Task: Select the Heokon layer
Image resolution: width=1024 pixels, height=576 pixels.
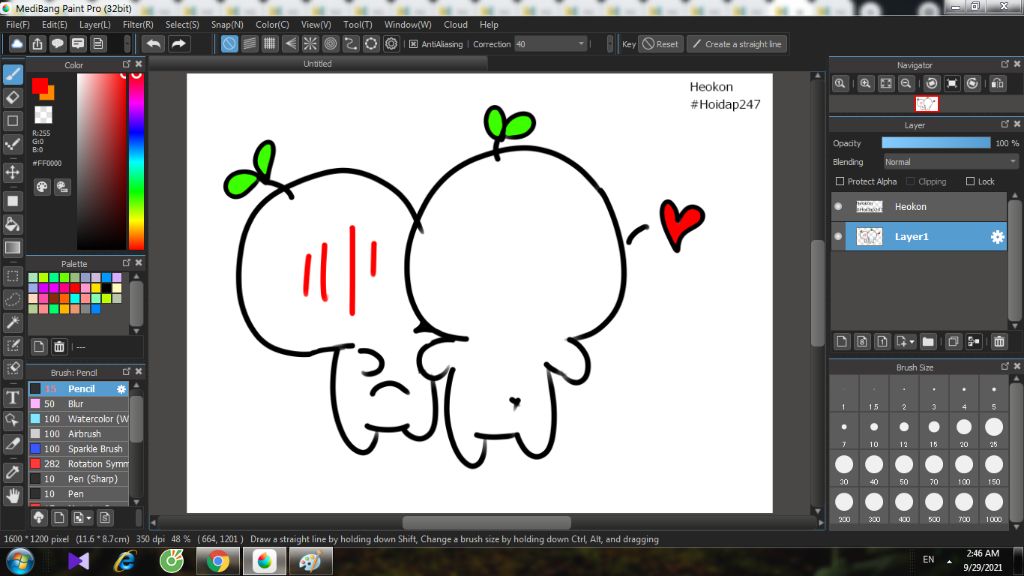Action: tap(920, 206)
